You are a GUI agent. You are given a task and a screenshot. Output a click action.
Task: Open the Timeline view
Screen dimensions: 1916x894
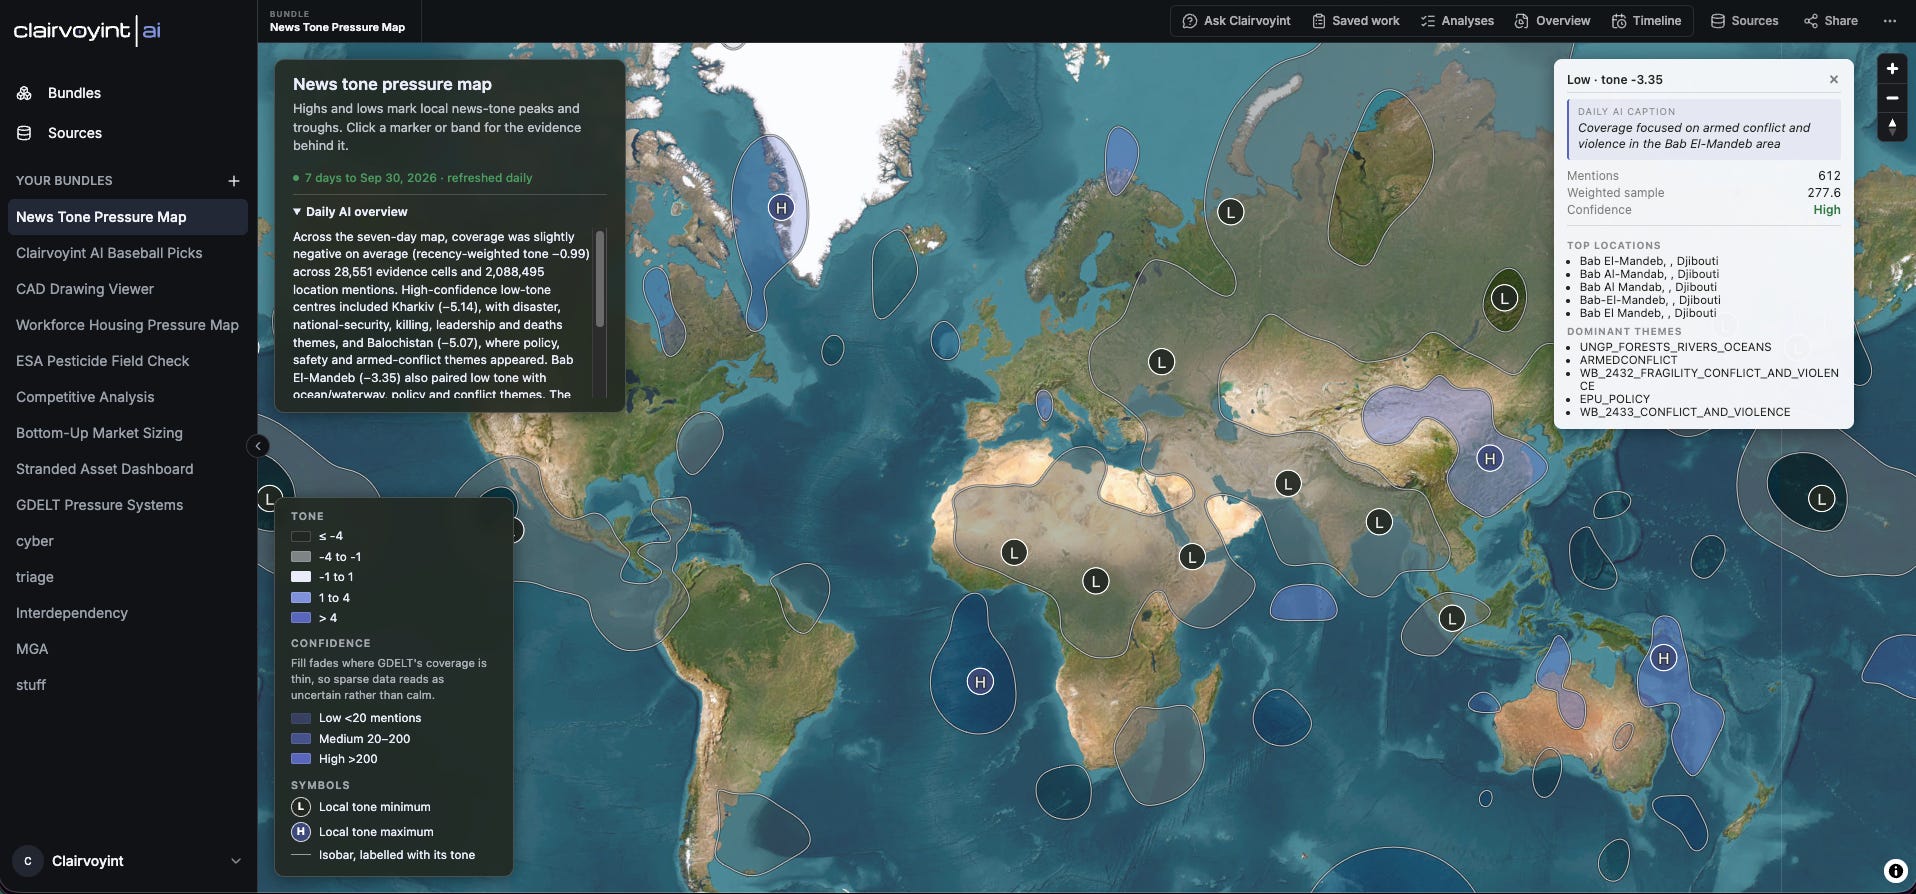(1646, 21)
